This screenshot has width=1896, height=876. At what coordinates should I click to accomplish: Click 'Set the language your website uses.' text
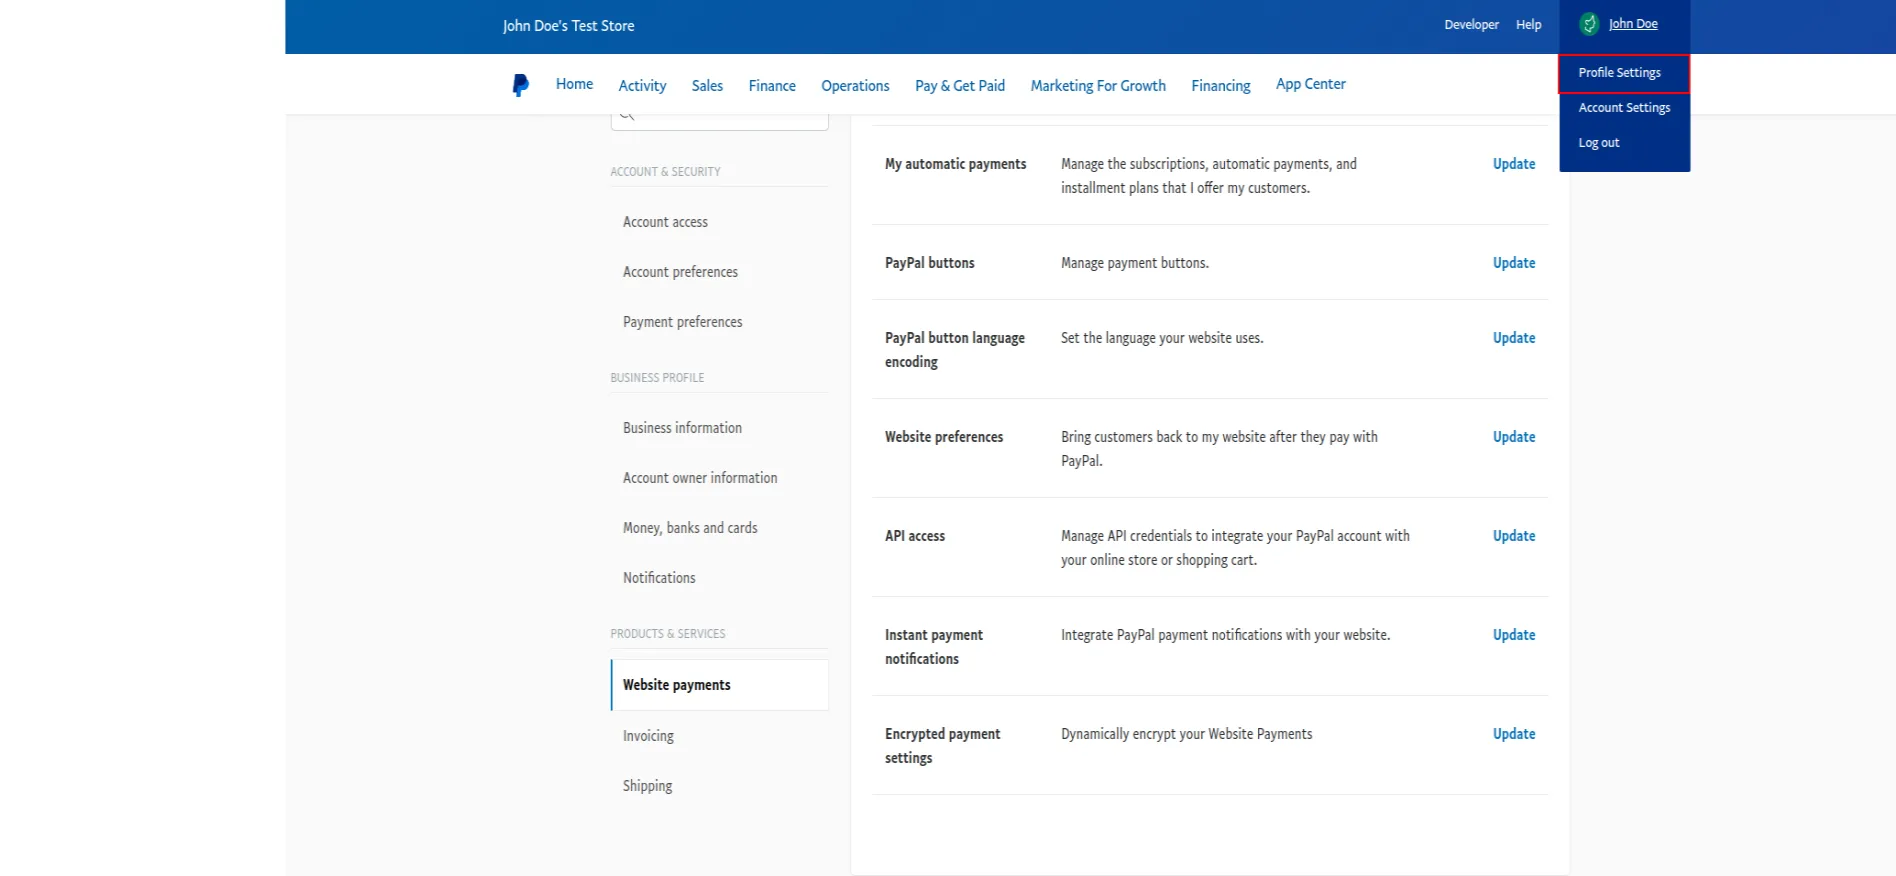click(1162, 338)
